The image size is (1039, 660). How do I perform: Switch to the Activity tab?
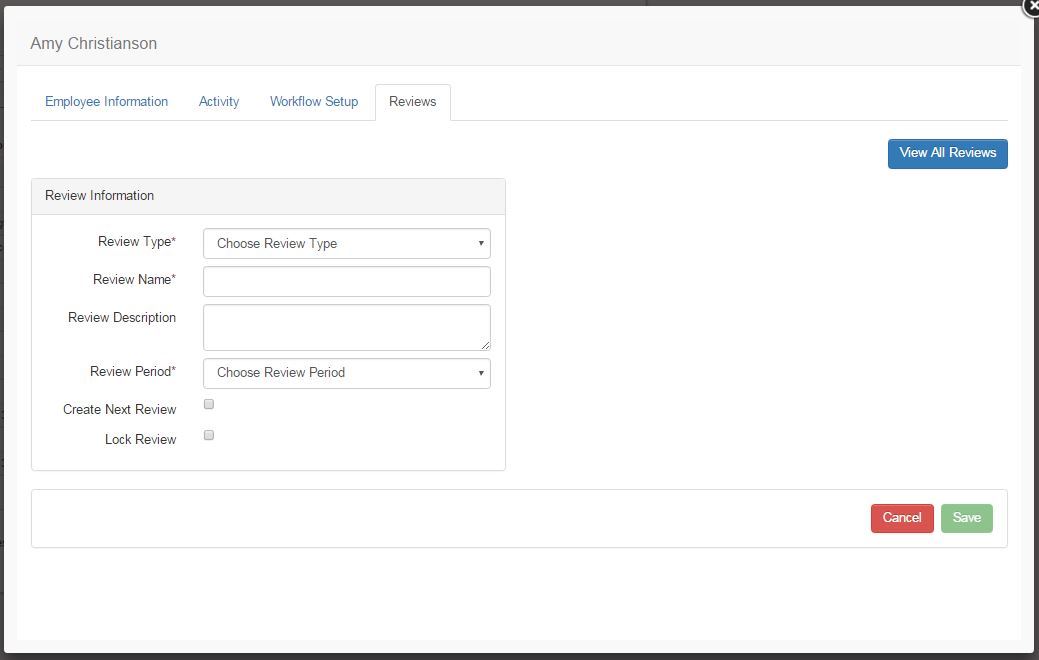(219, 101)
